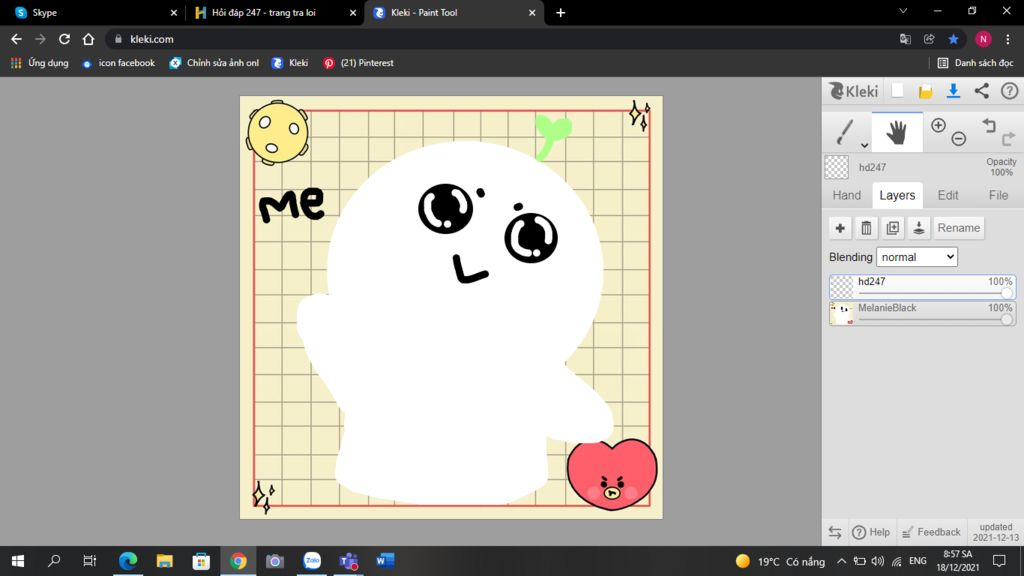Click the Kleki logo
Image resolution: width=1024 pixels, height=576 pixels.
pyautogui.click(x=854, y=91)
